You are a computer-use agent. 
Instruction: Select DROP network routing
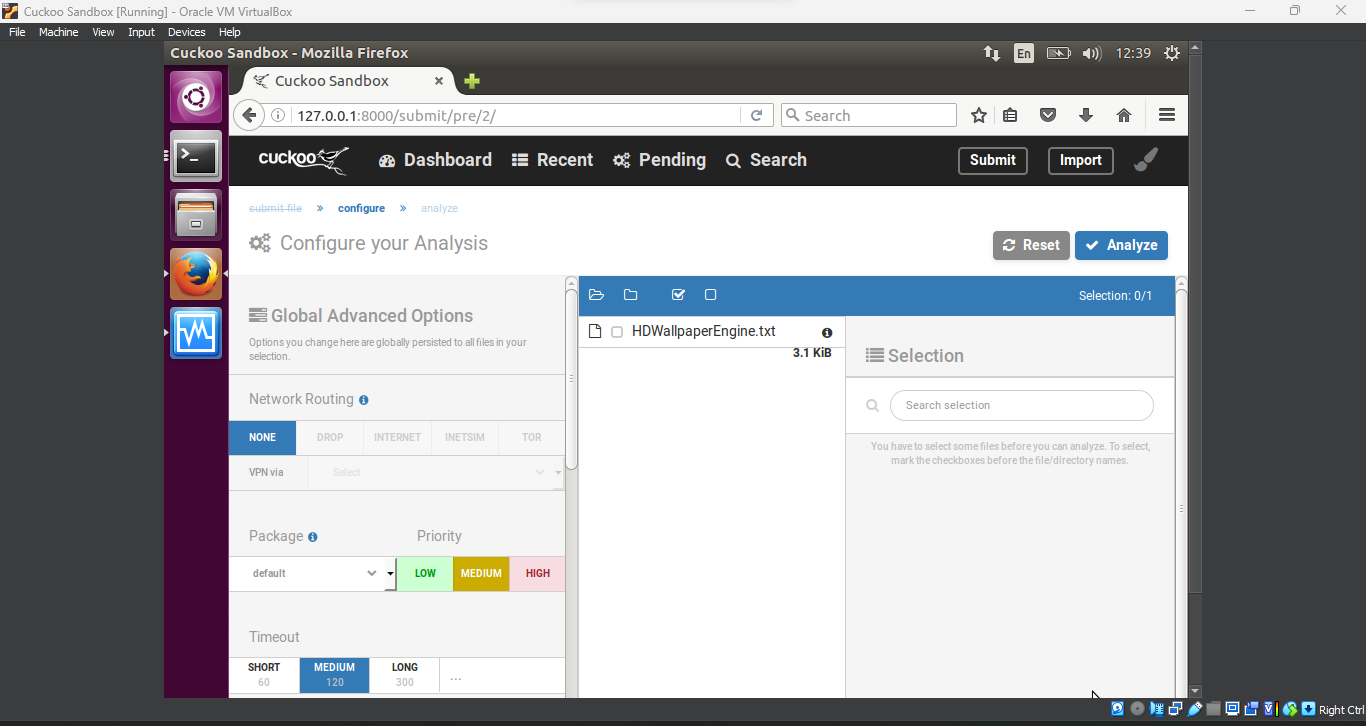click(330, 437)
